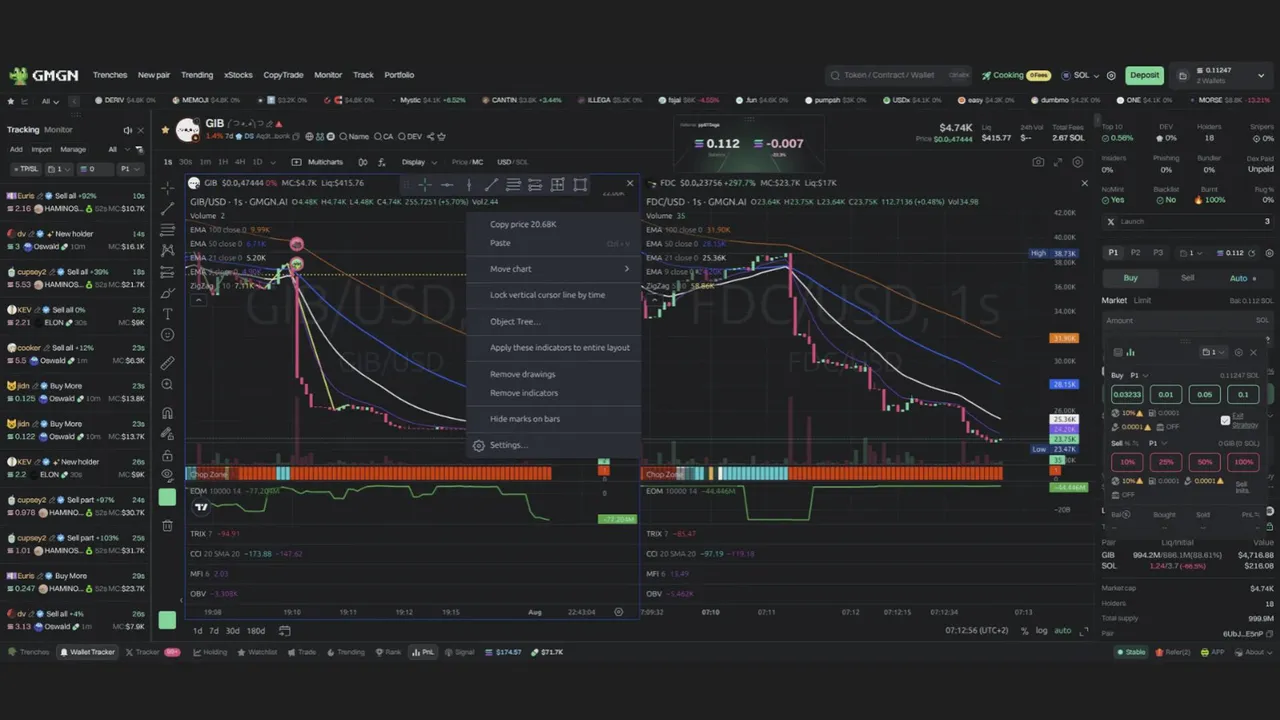
Task: Select Object Tree... in context menu
Action: click(x=515, y=321)
